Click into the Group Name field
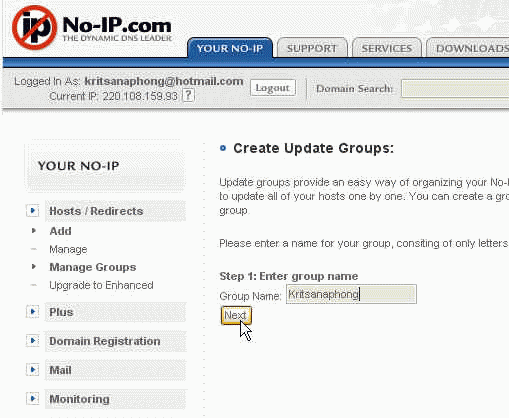Image resolution: width=509 pixels, height=418 pixels. tap(351, 294)
